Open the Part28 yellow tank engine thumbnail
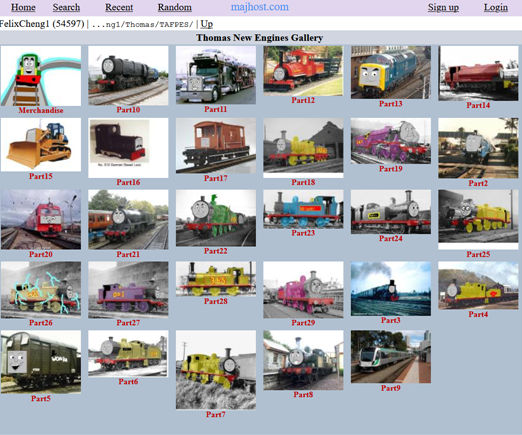This screenshot has height=435, width=522. tap(216, 279)
